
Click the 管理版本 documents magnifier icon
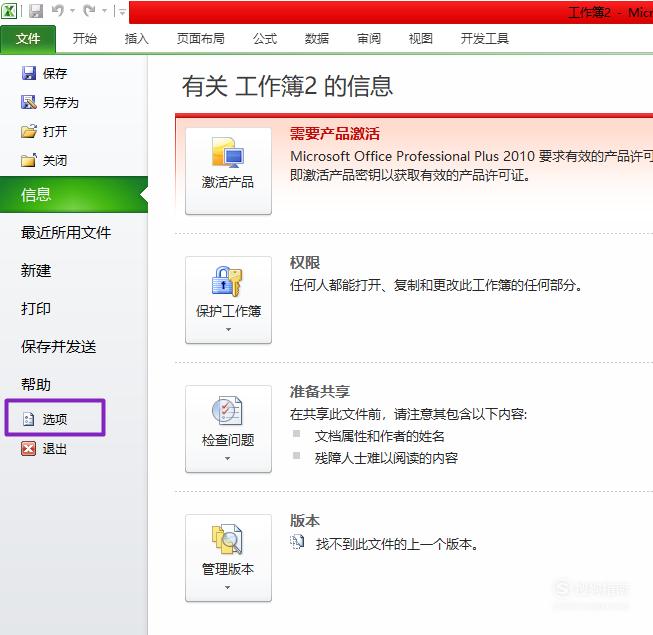(x=228, y=539)
